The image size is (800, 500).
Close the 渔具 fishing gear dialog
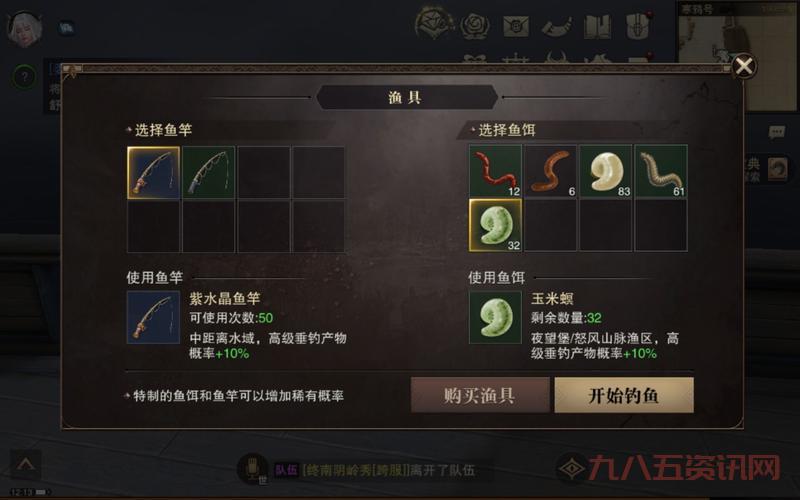pyautogui.click(x=744, y=66)
